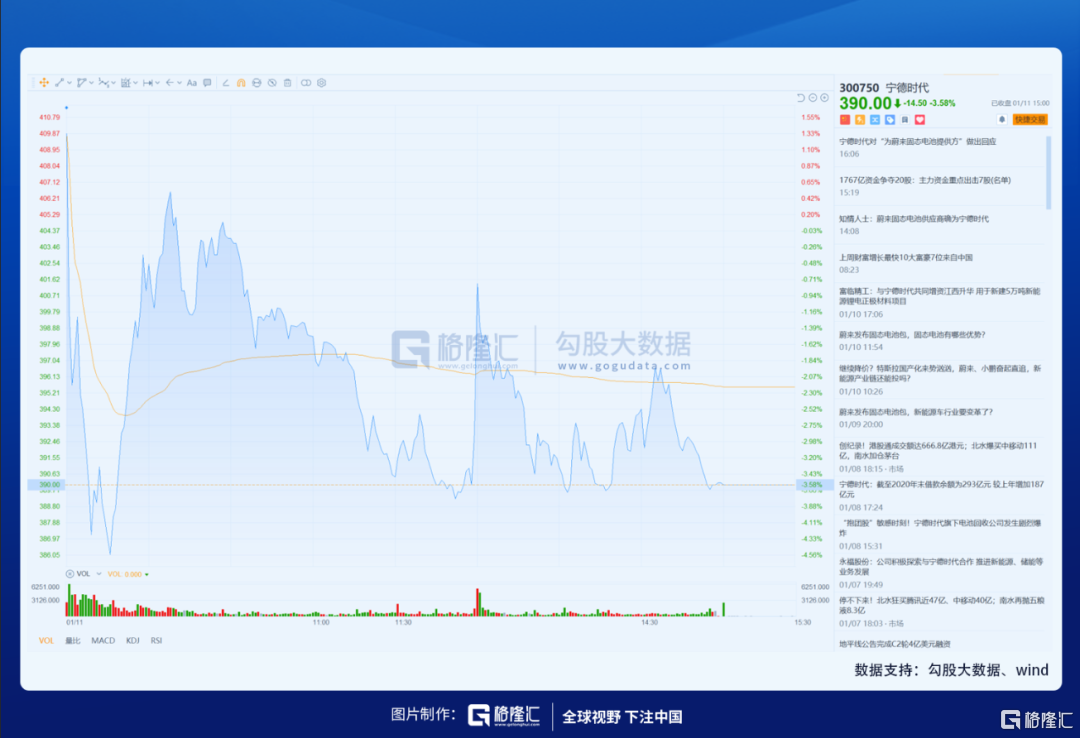Open the green arrow beside VOL: 0.000
The image size is (1080, 738).
tap(147, 575)
